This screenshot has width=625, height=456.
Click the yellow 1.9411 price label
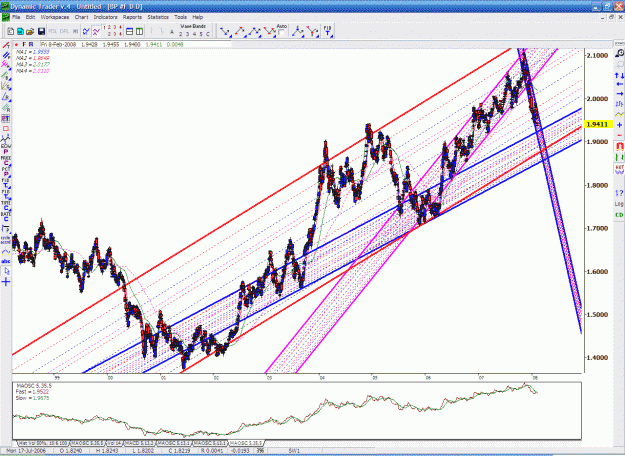[x=598, y=124]
